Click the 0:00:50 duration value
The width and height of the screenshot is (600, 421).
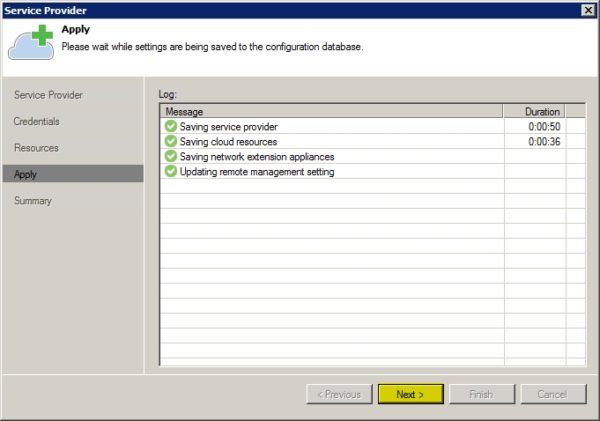544,126
